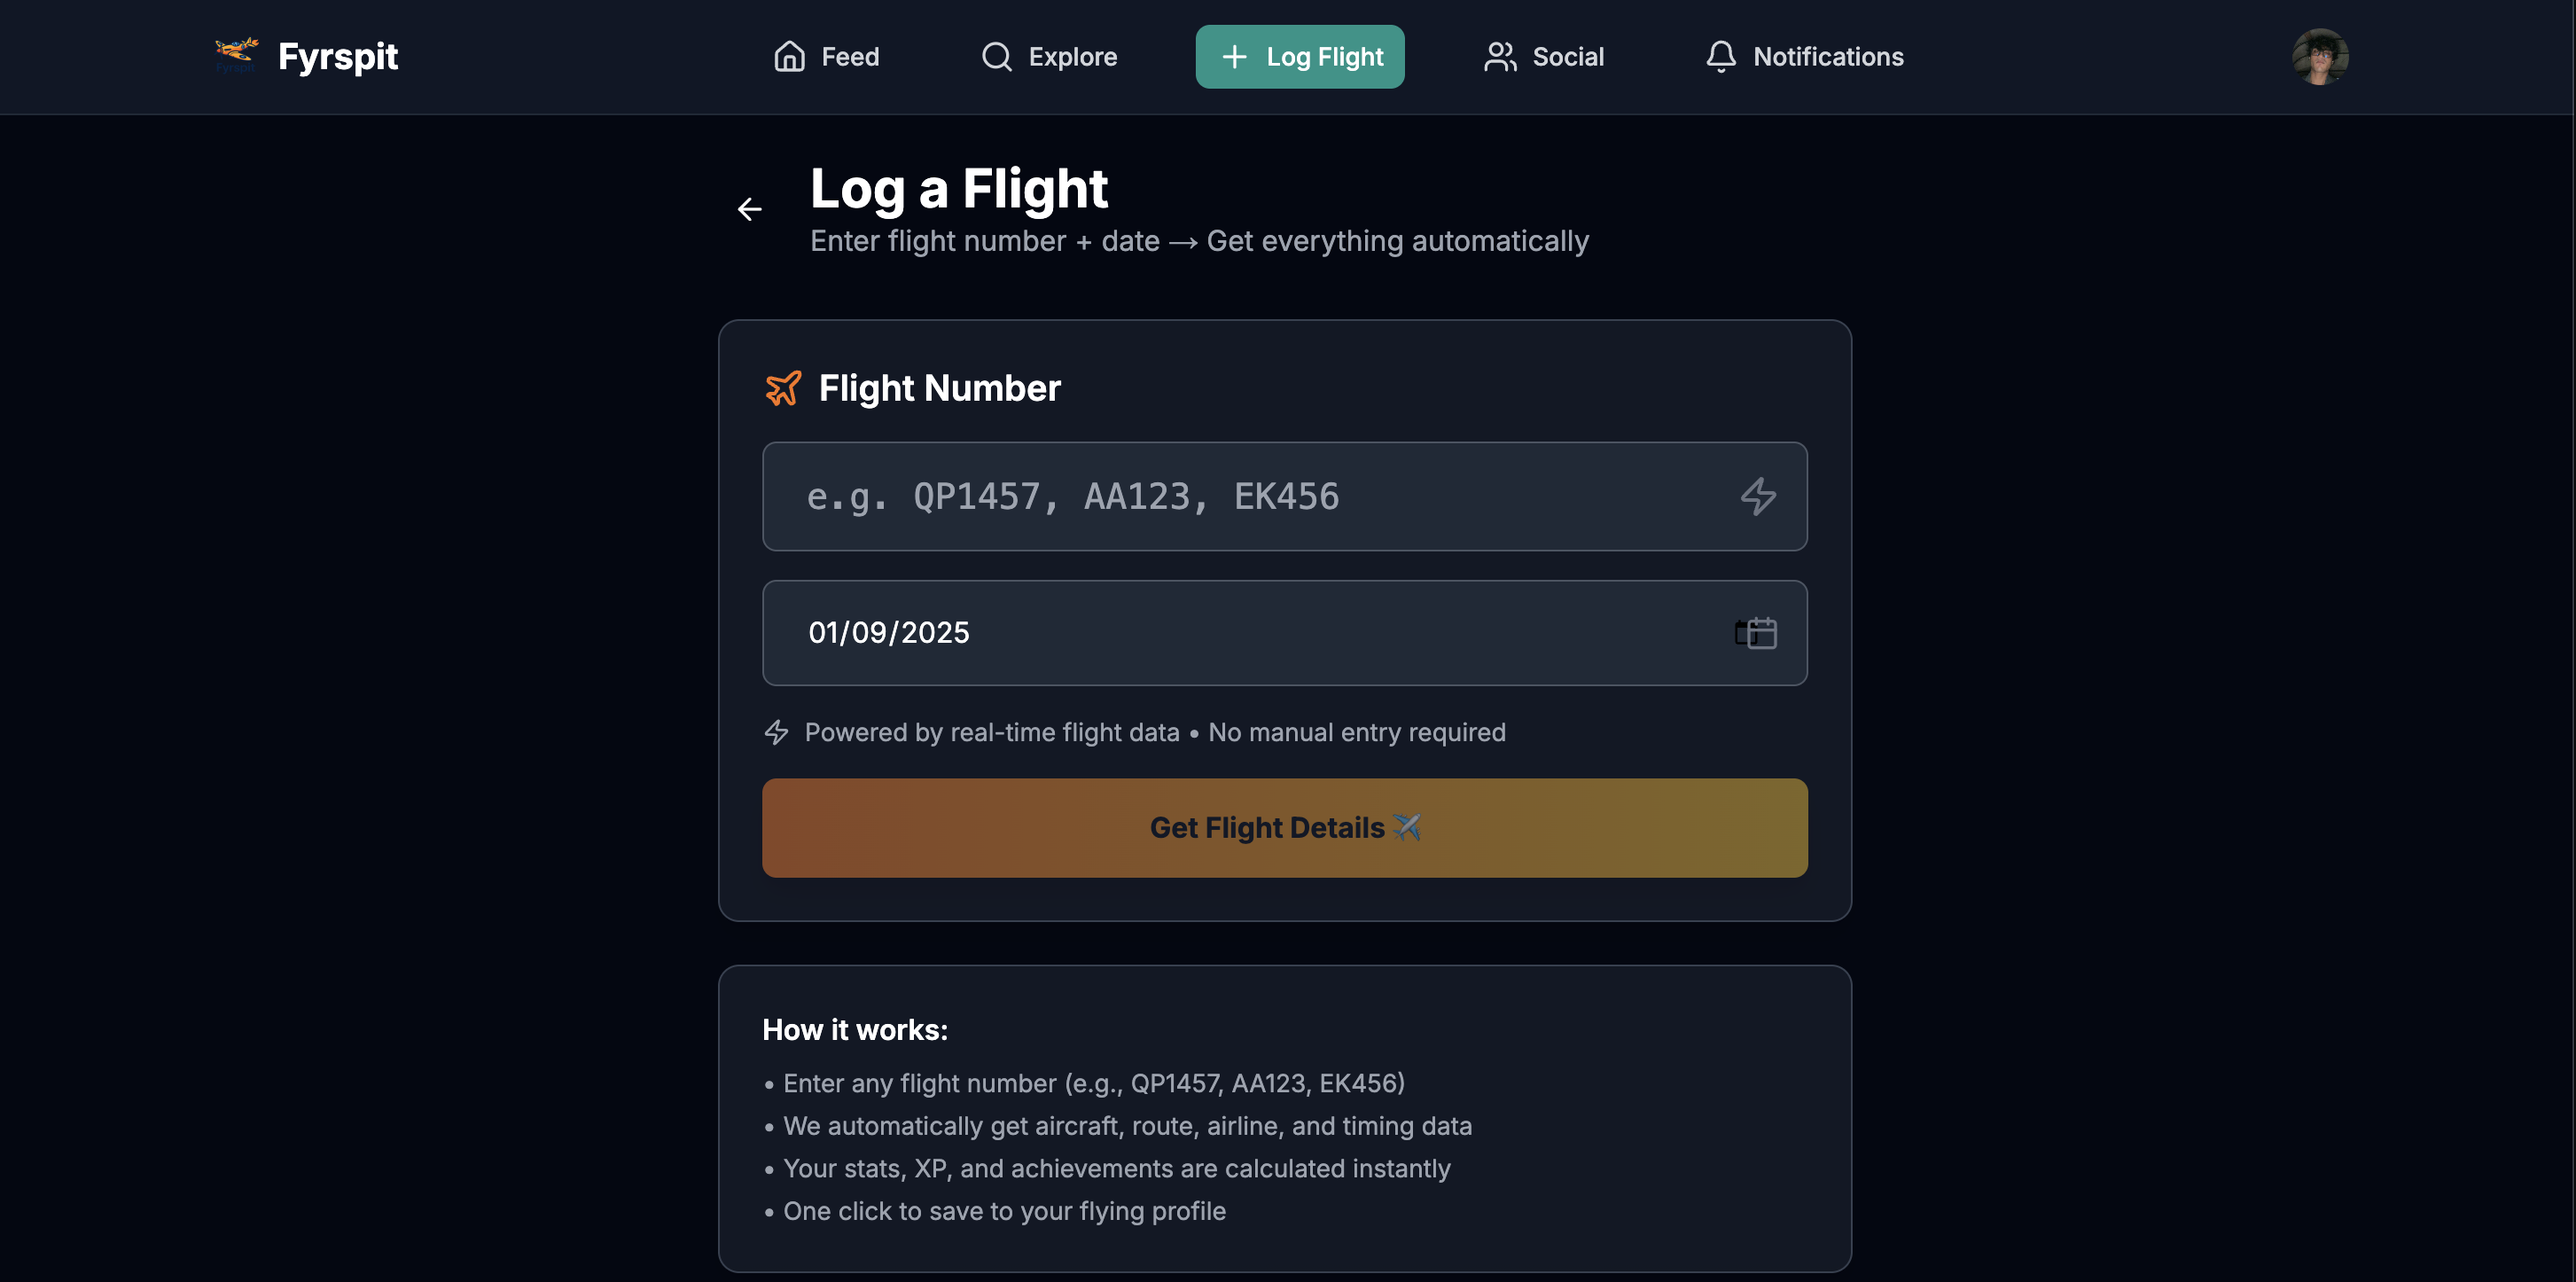2576x1282 pixels.
Task: Open the Feed menu item
Action: 827,57
